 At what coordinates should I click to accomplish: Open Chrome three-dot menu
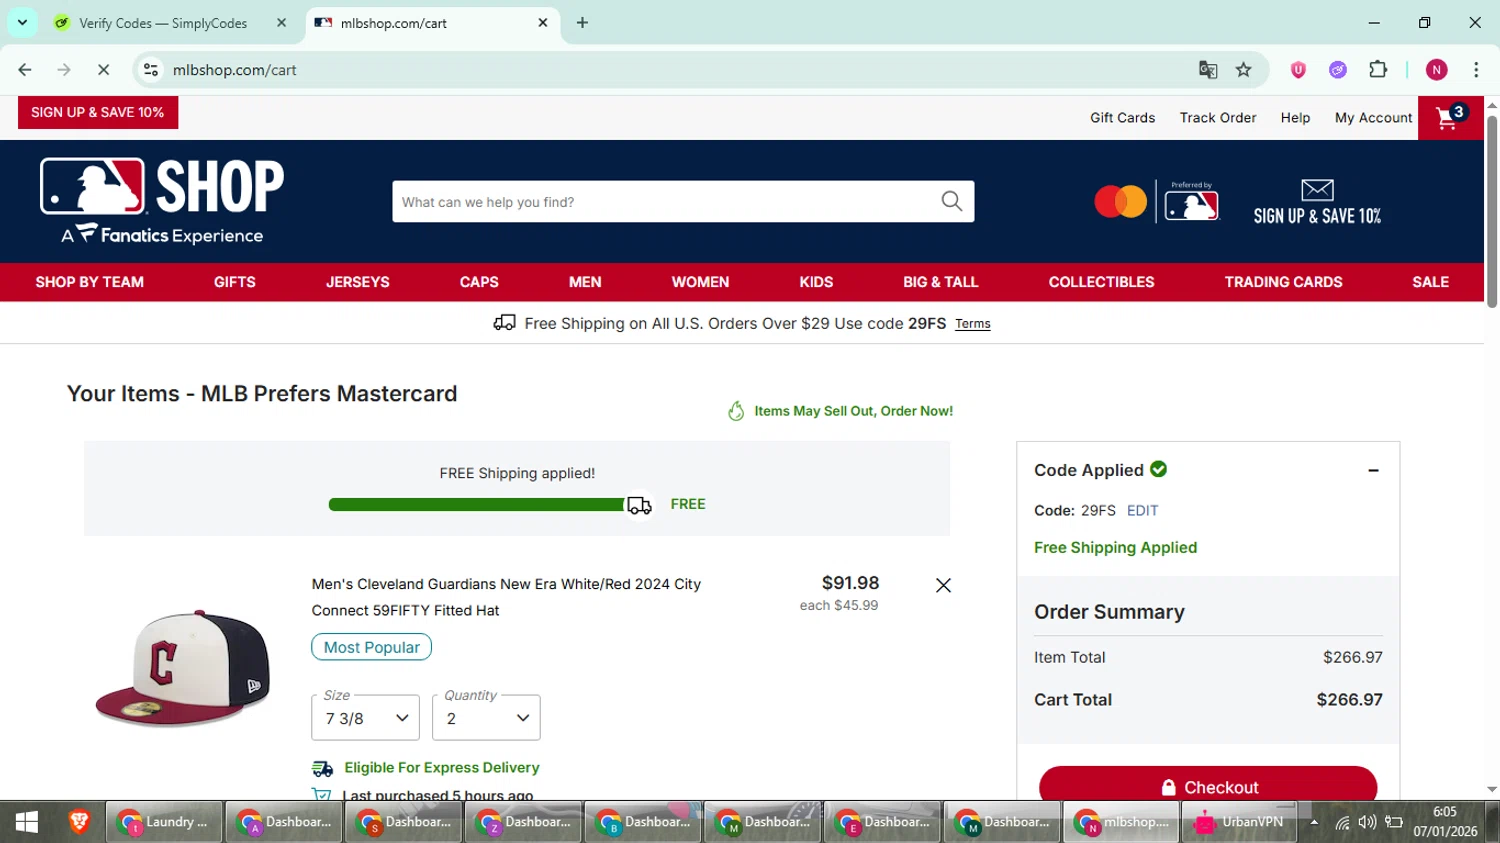1476,70
